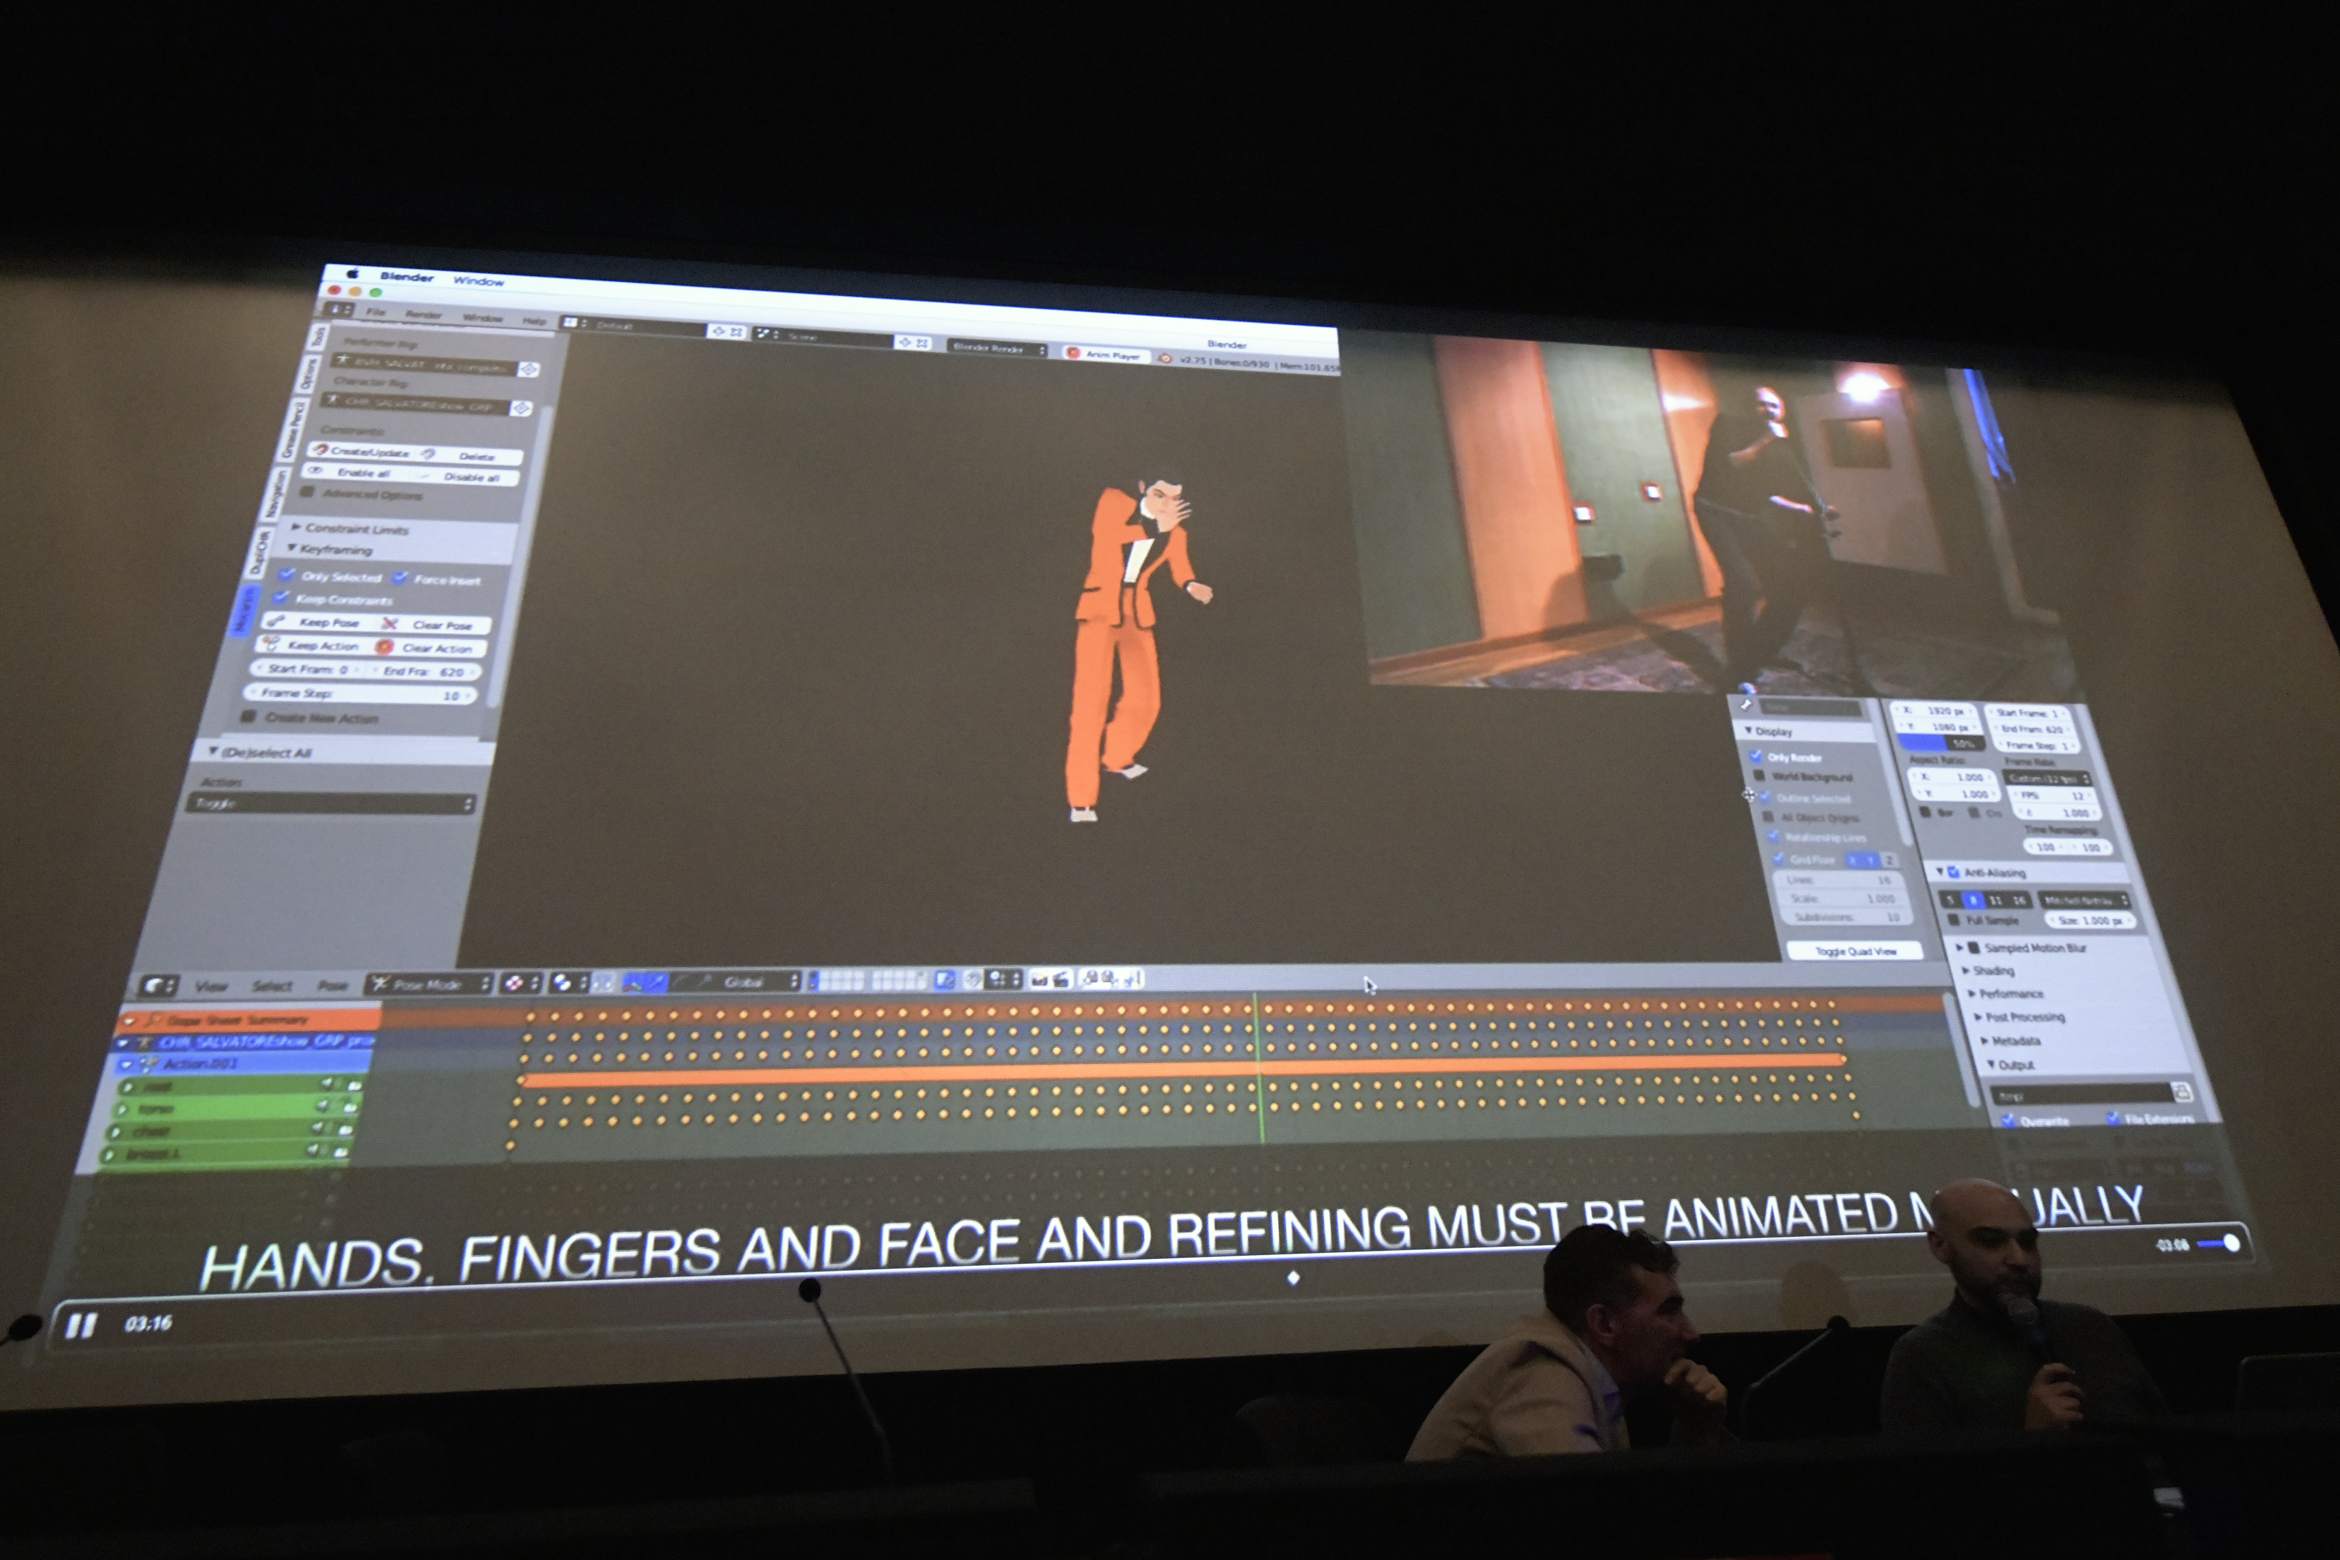
Task: Switch to the Grease Pencil side tab
Action: point(294,430)
